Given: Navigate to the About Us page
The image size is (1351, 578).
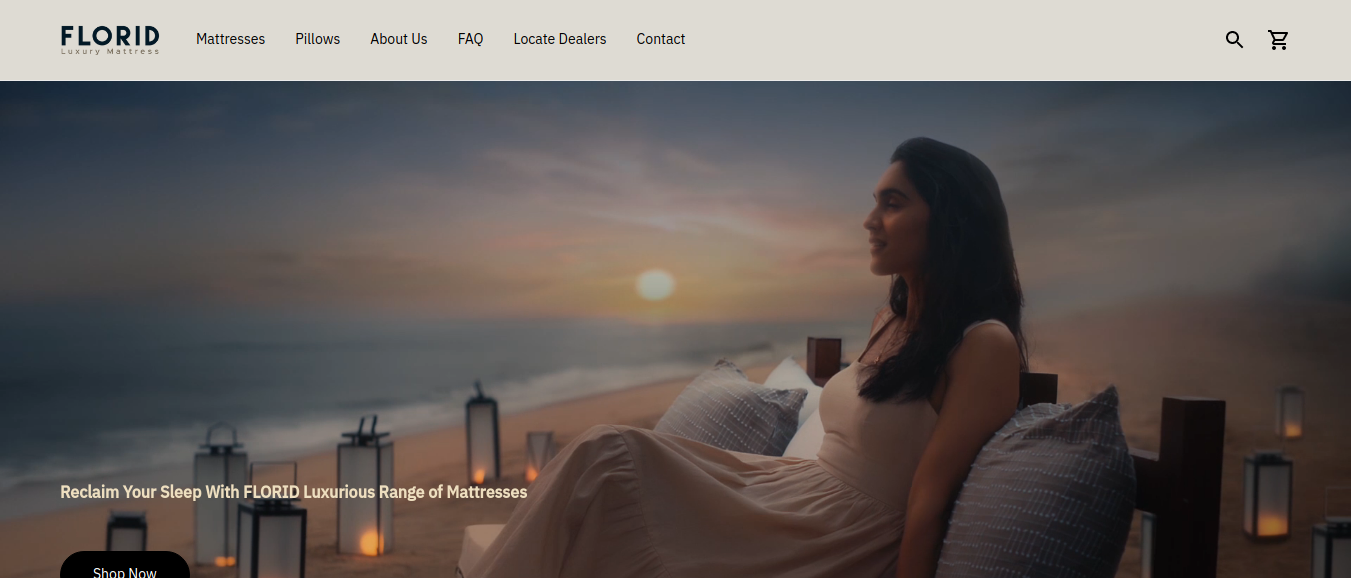Looking at the screenshot, I should point(398,39).
